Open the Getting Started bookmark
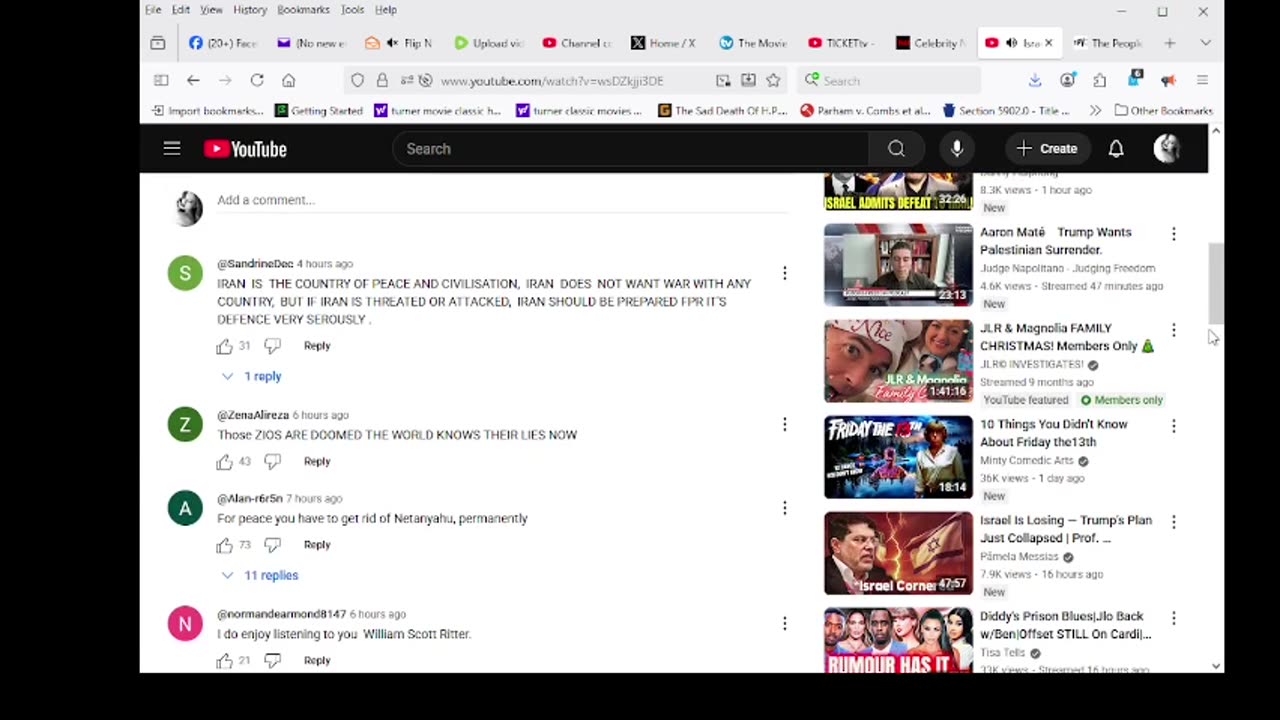Image resolution: width=1280 pixels, height=720 pixels. pyautogui.click(x=319, y=111)
